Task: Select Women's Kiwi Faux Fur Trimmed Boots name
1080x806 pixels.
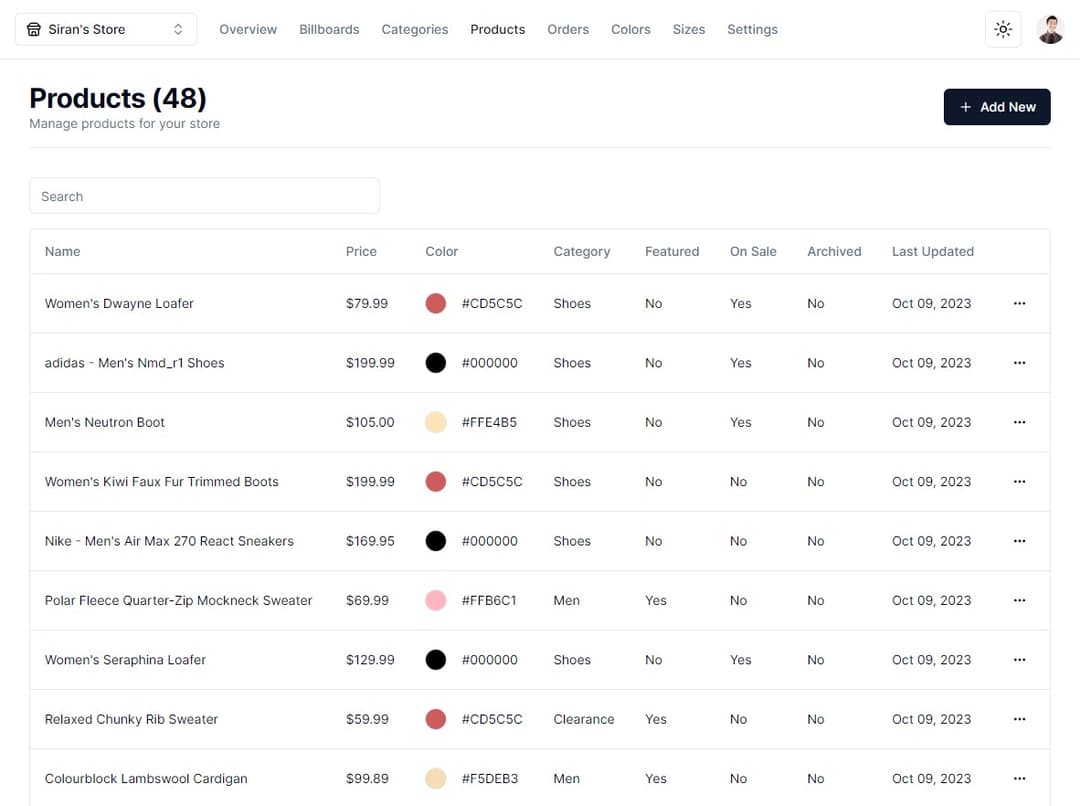Action: 161,482
